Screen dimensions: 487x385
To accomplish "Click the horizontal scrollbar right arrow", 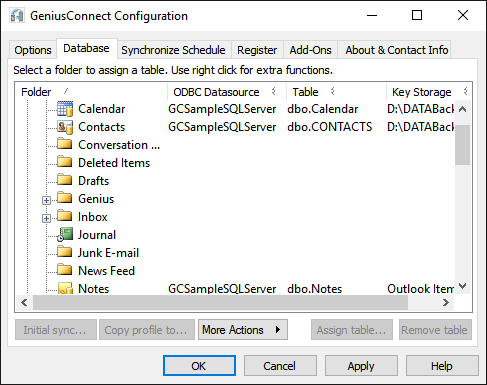I will [x=446, y=302].
